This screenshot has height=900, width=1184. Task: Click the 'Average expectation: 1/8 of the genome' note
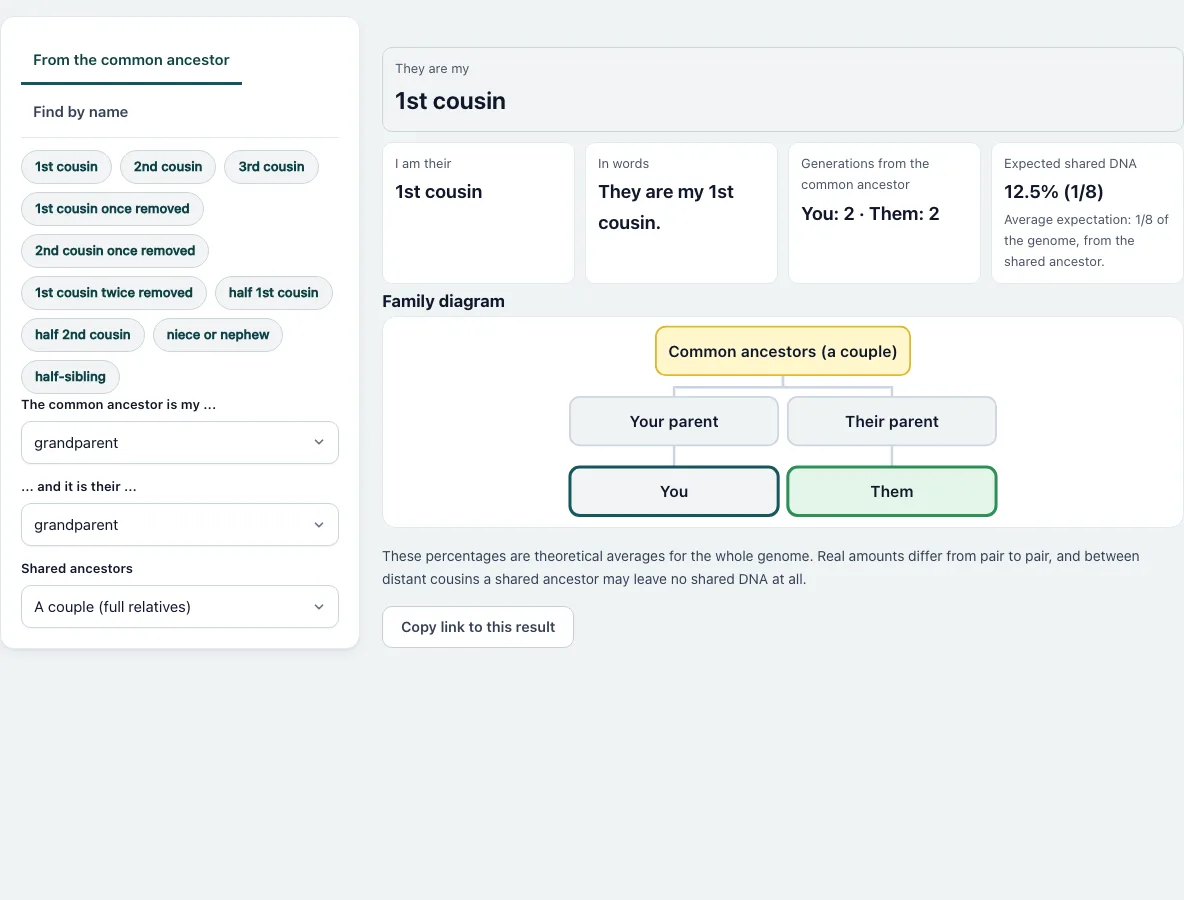point(1086,241)
